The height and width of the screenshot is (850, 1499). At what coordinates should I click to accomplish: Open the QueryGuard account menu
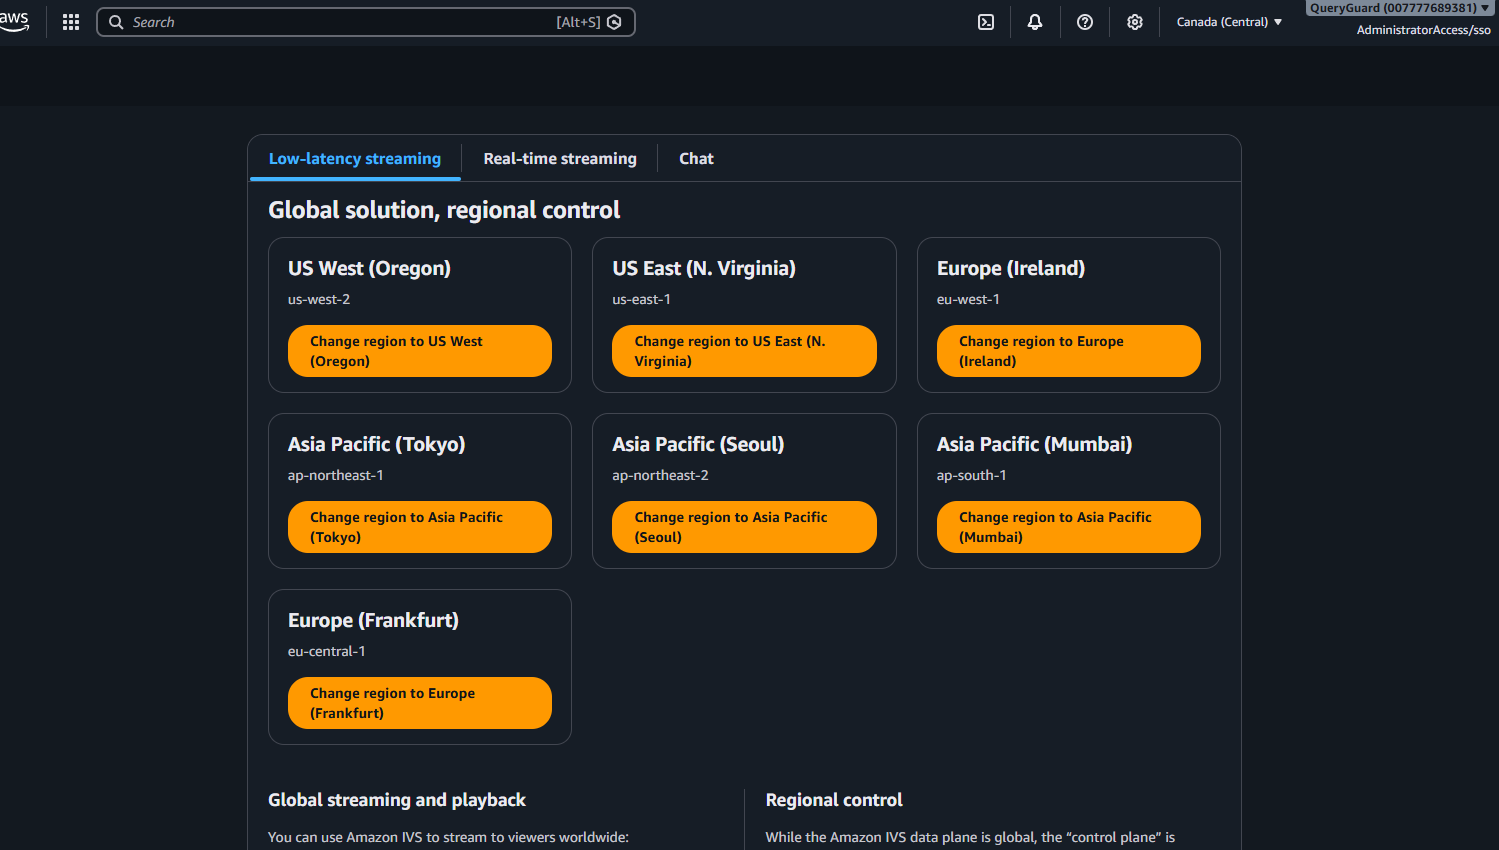coord(1400,8)
